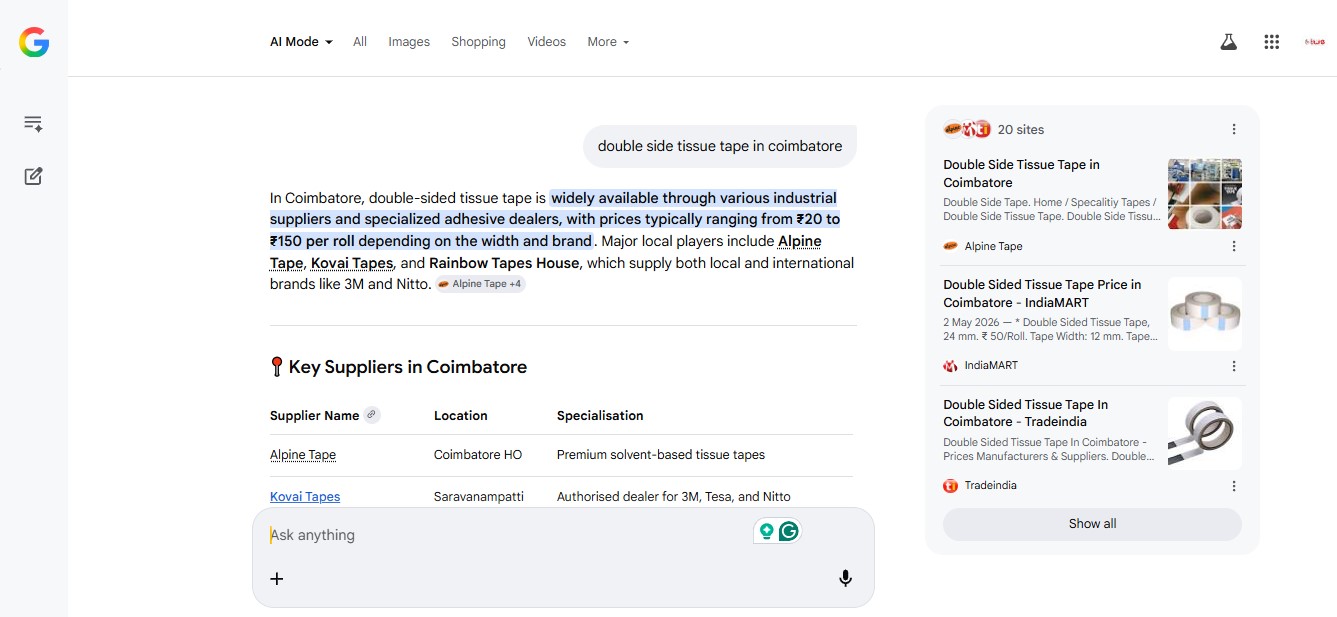1337x617 pixels.
Task: Click 'Authorised dealer for 3M, Tesa, and Nitto' cell
Action: click(674, 497)
